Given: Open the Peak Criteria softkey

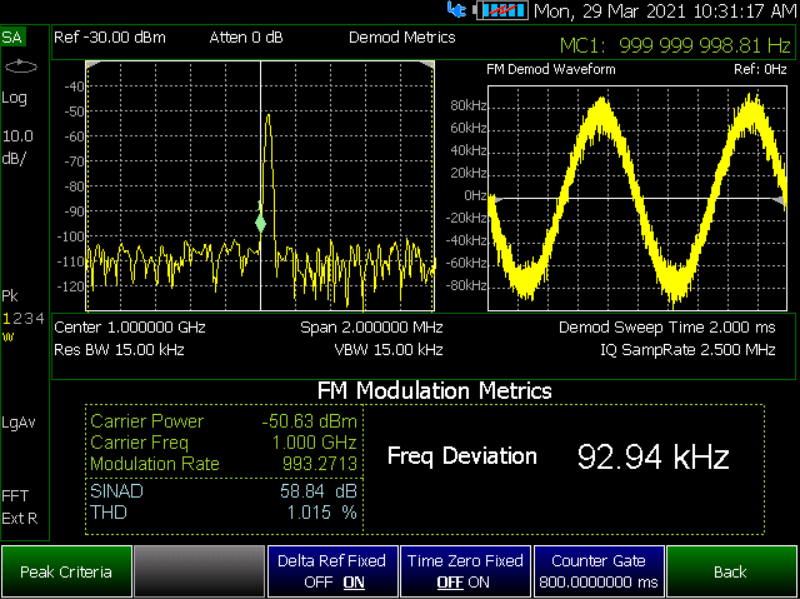Looking at the screenshot, I should pos(66,571).
